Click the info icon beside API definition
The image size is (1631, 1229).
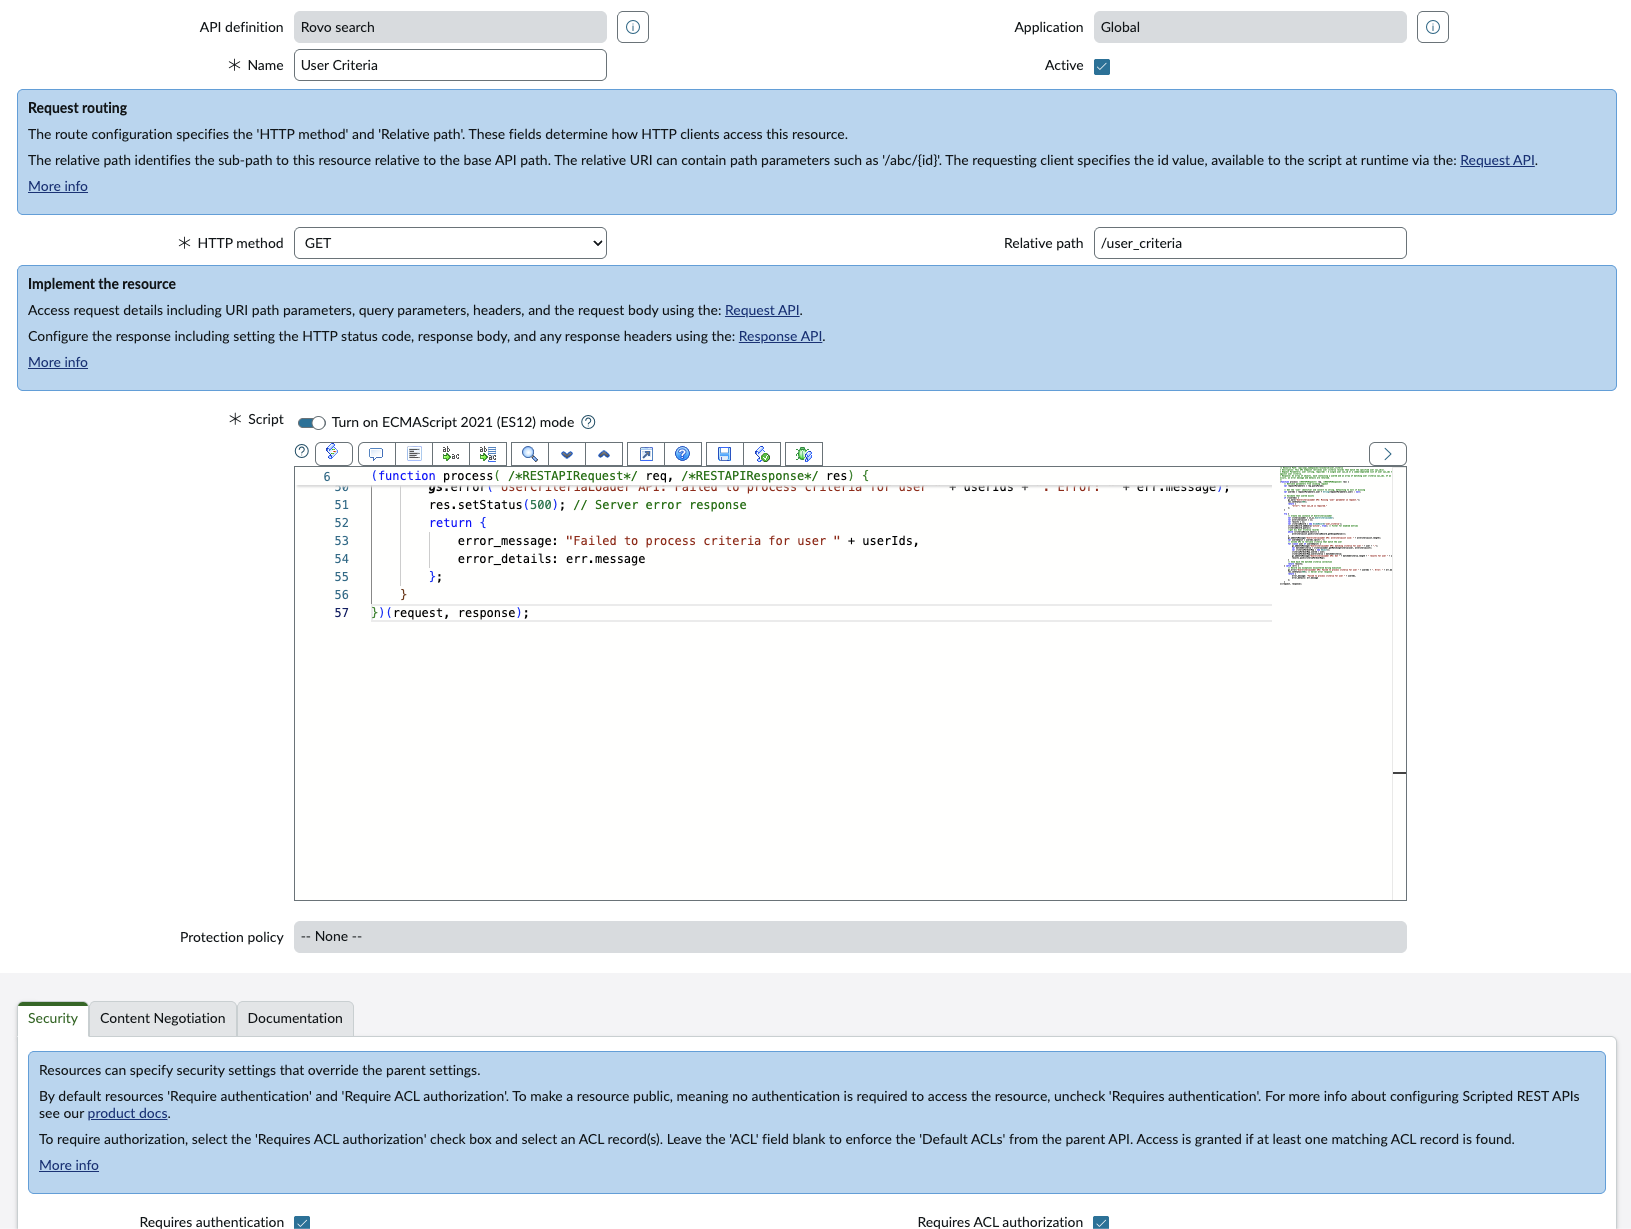point(633,27)
